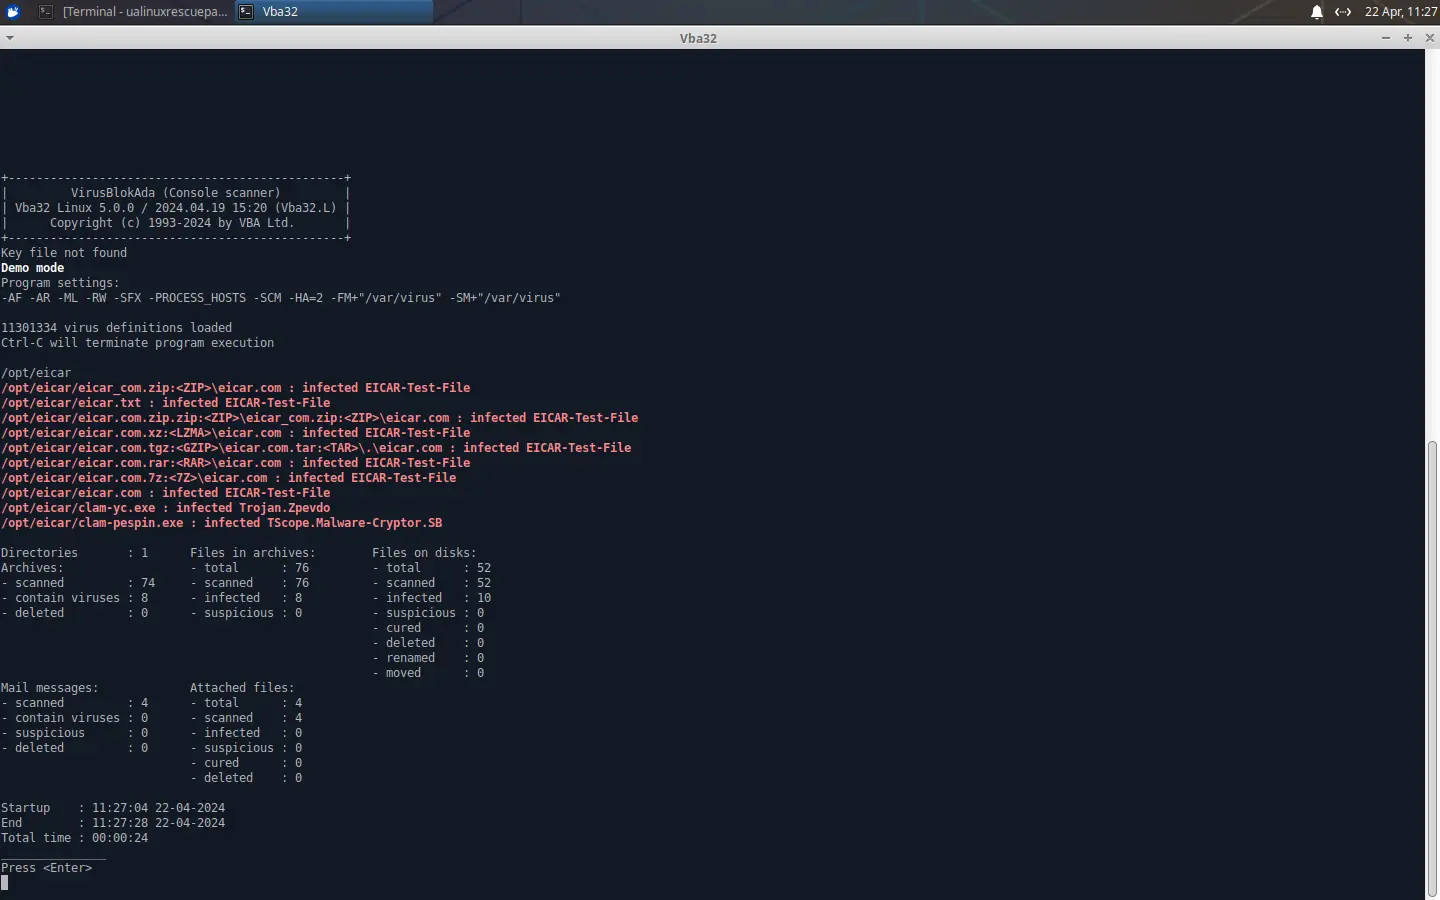Open the clock showing 22 Apr, 11:27
This screenshot has width=1440, height=900.
(x=1401, y=12)
